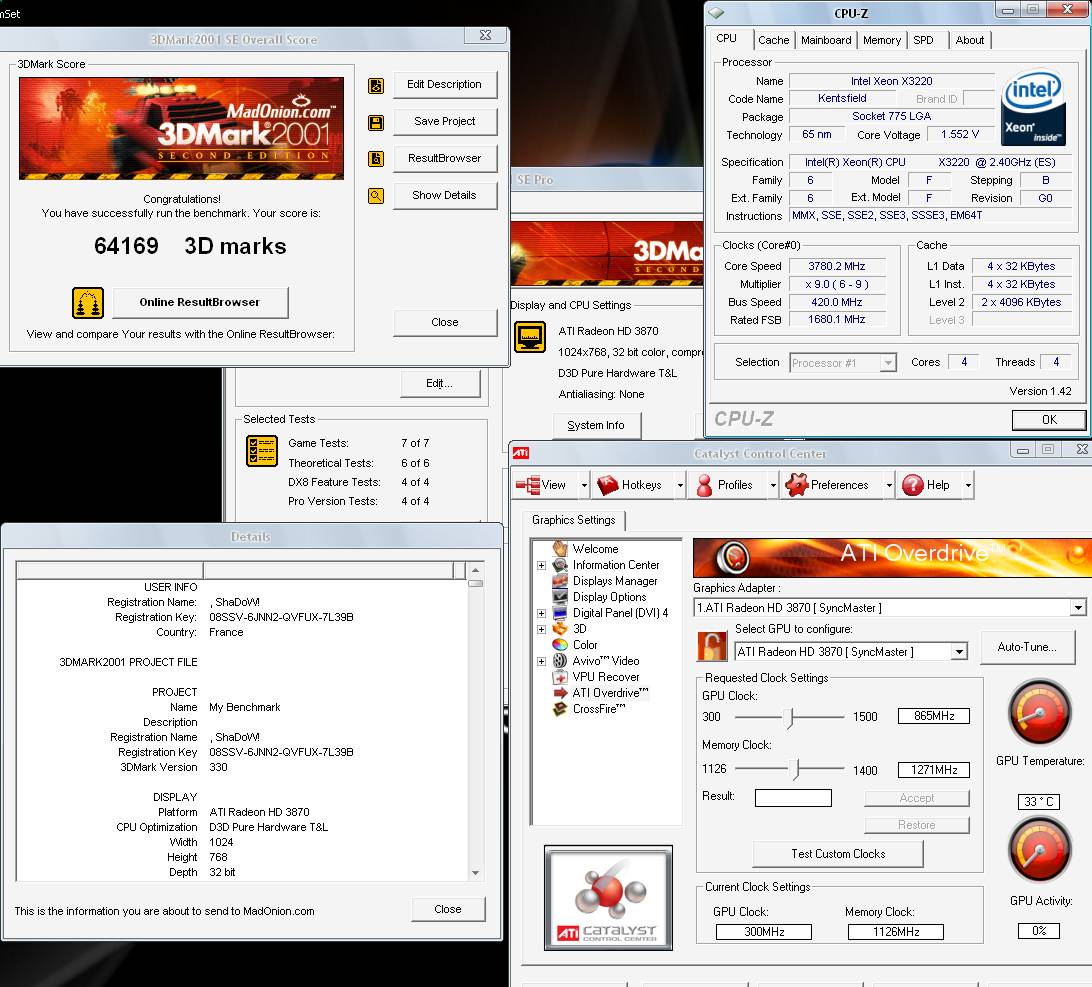Image resolution: width=1092 pixels, height=987 pixels.
Task: Click the Online ResultBrowser yellow icon
Action: 88,302
